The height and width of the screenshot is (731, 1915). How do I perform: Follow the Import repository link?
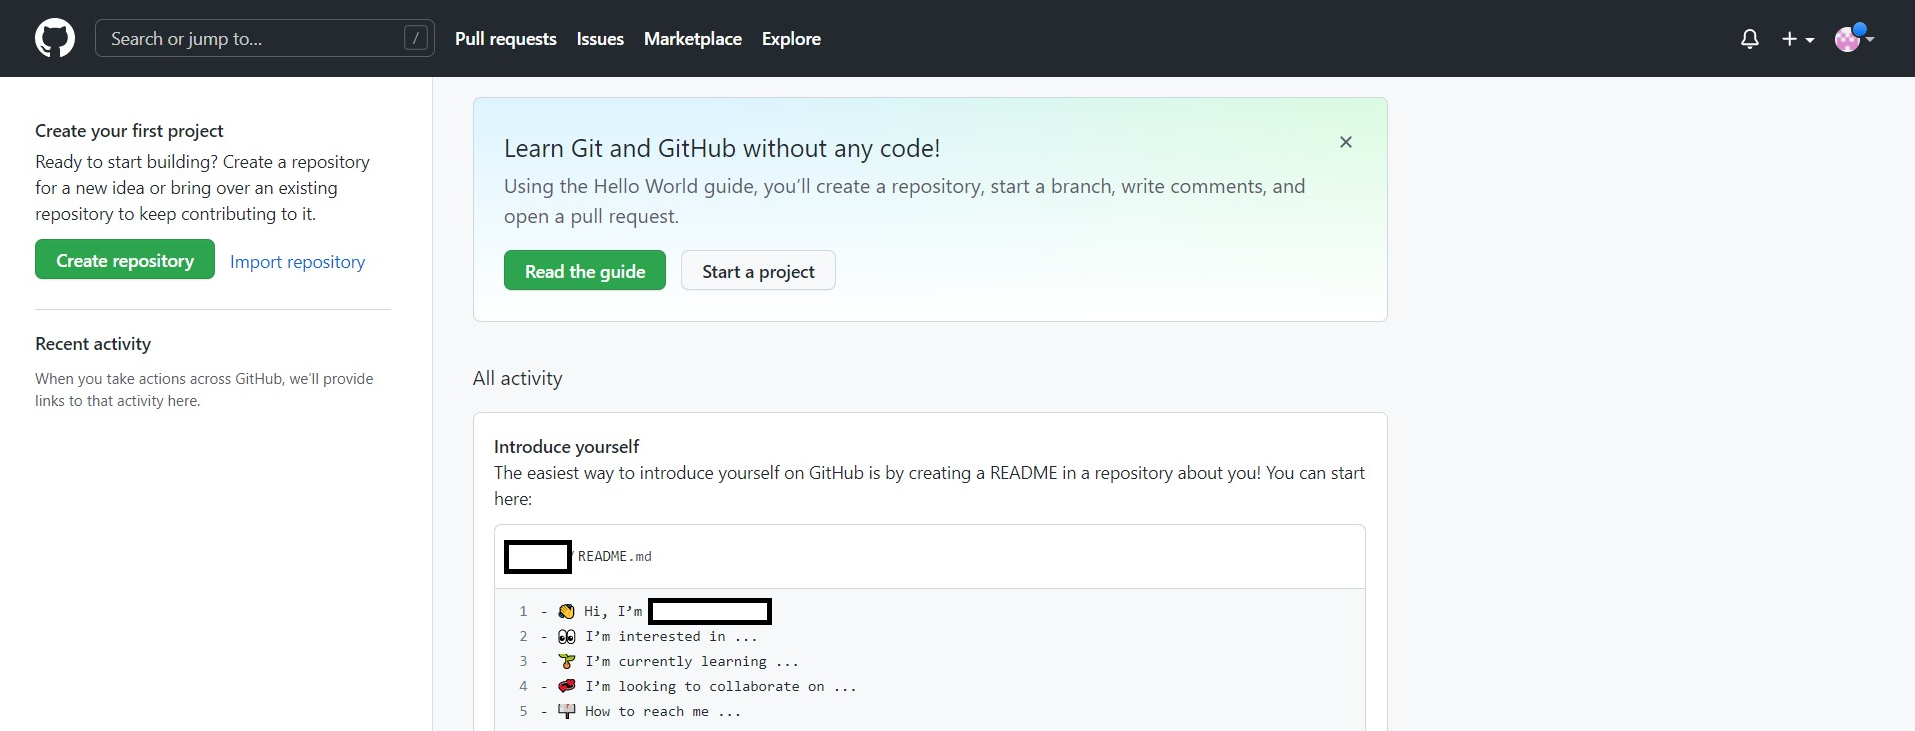point(297,262)
